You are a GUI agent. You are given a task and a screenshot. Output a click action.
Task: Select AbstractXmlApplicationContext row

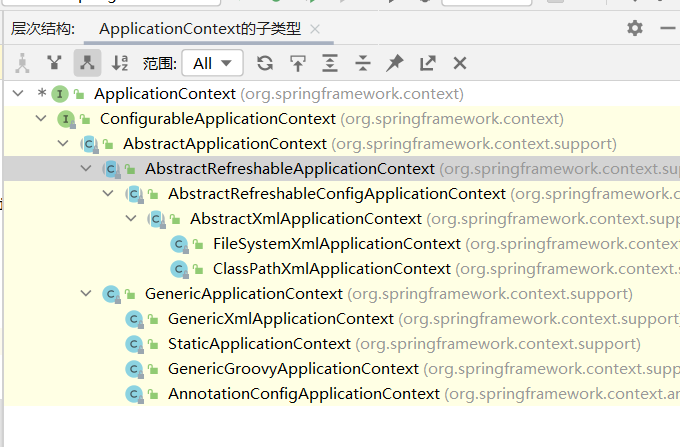pos(342,219)
